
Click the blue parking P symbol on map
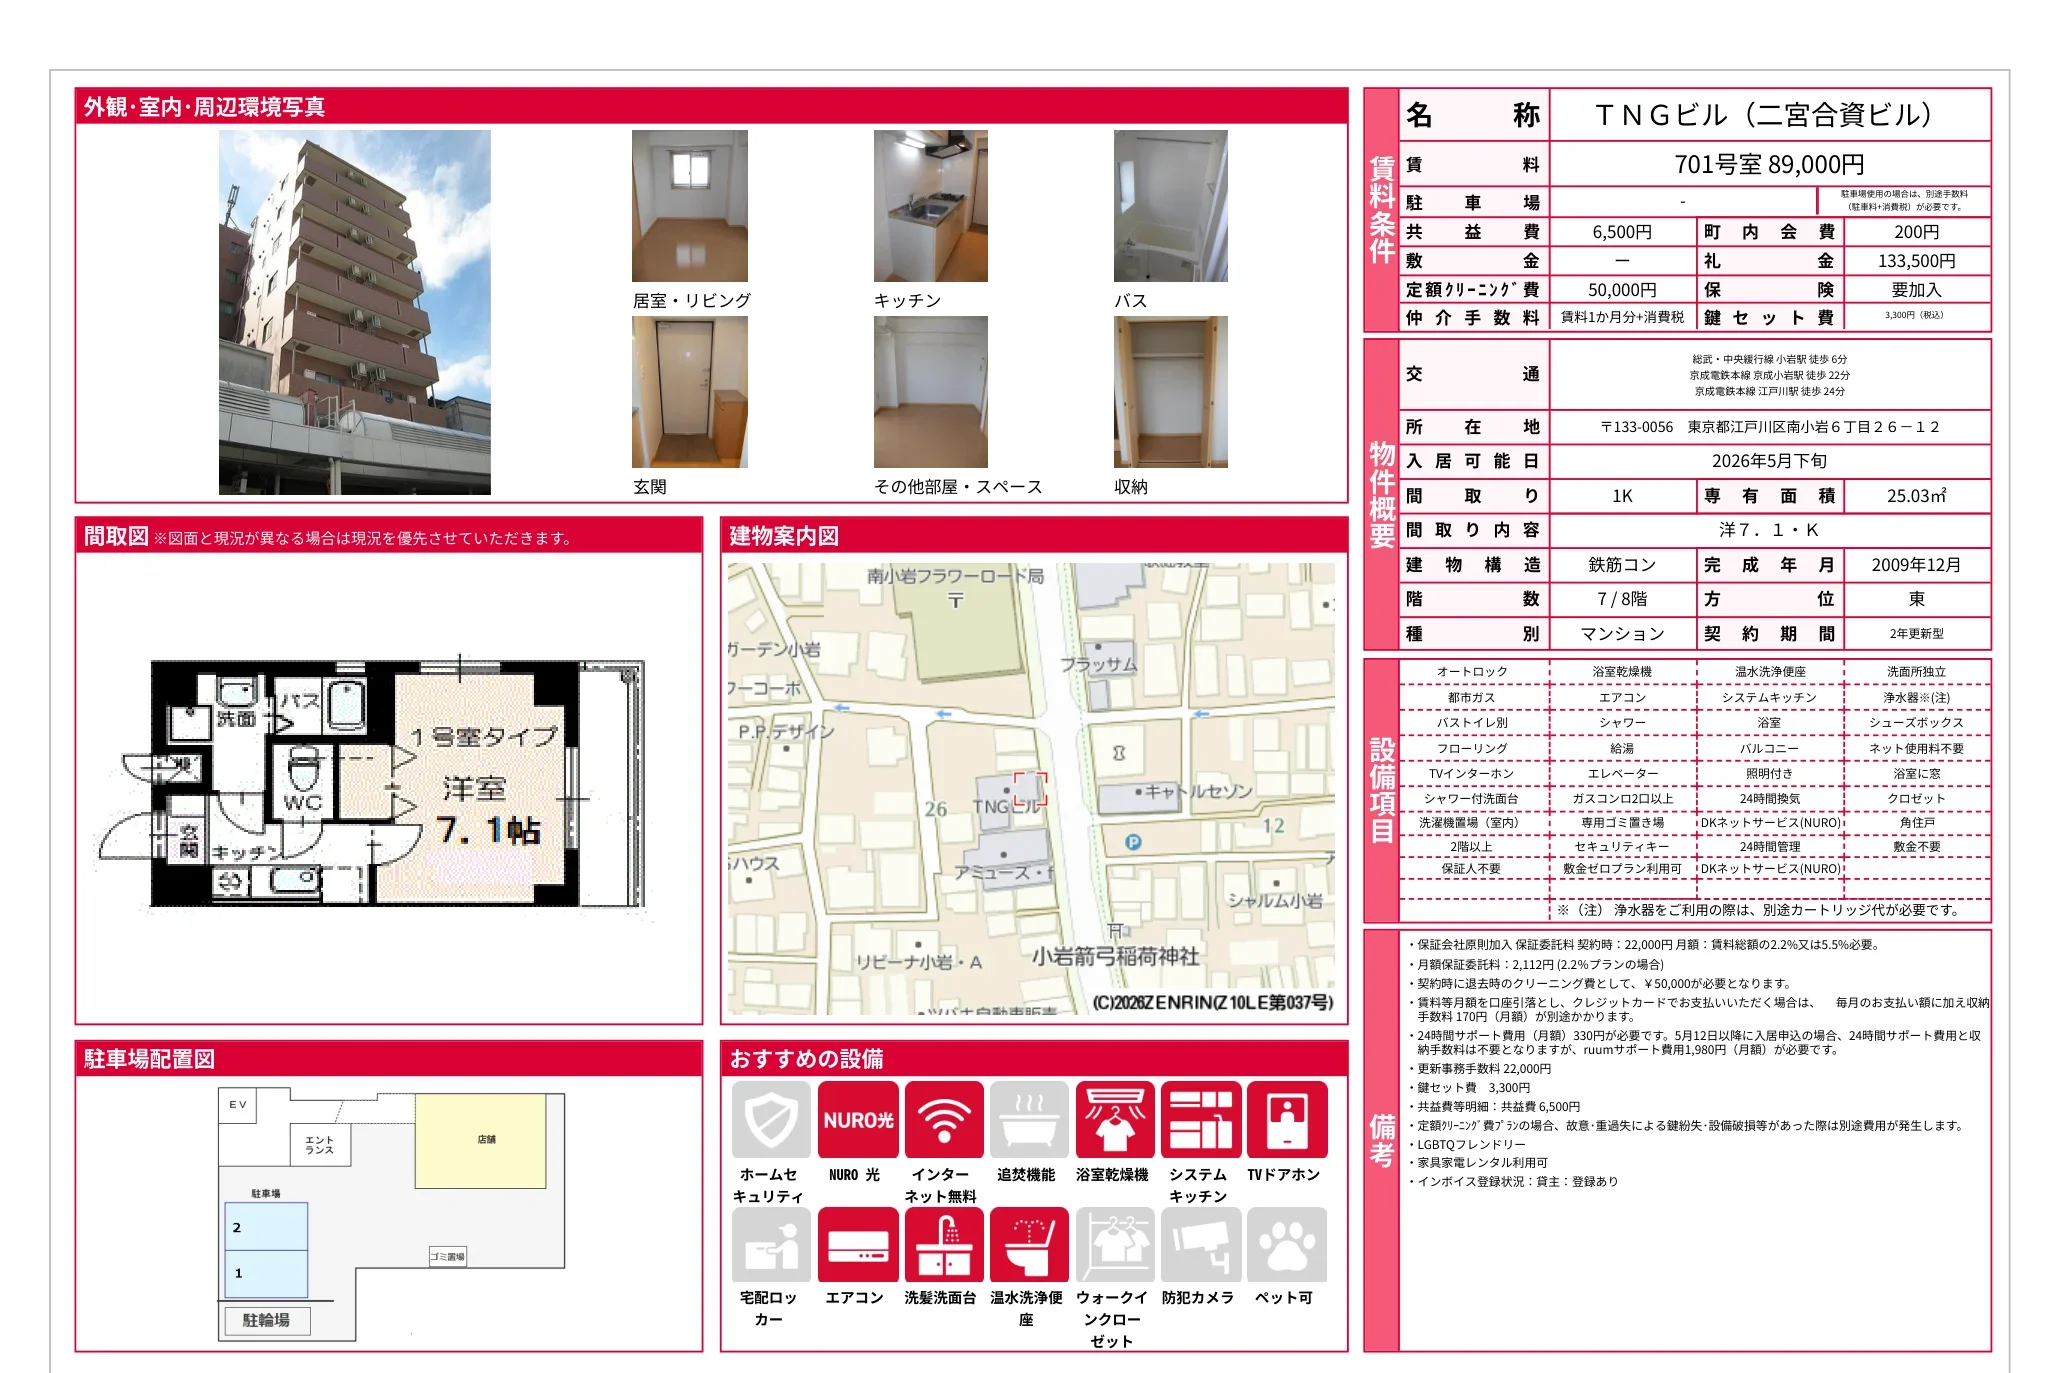point(1133,842)
